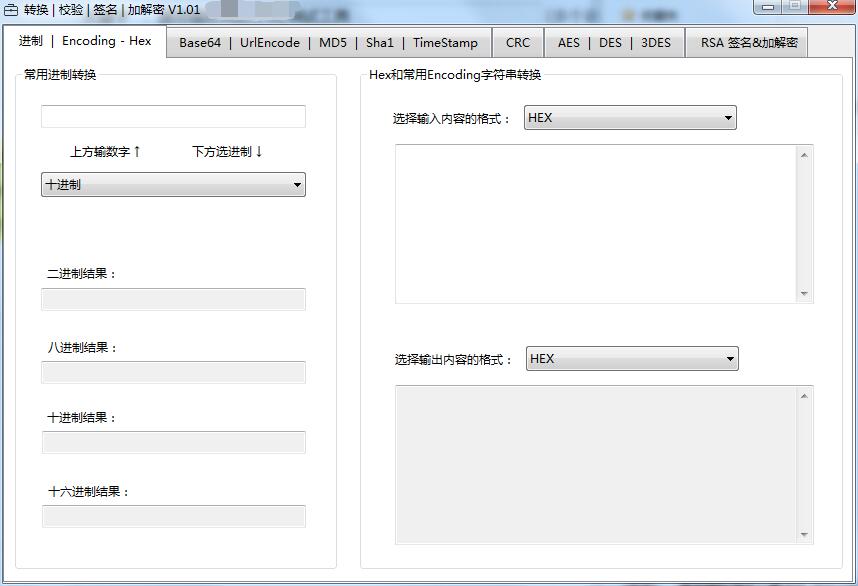858x586 pixels.
Task: Click the 八进制结果 output field
Action: point(173,372)
